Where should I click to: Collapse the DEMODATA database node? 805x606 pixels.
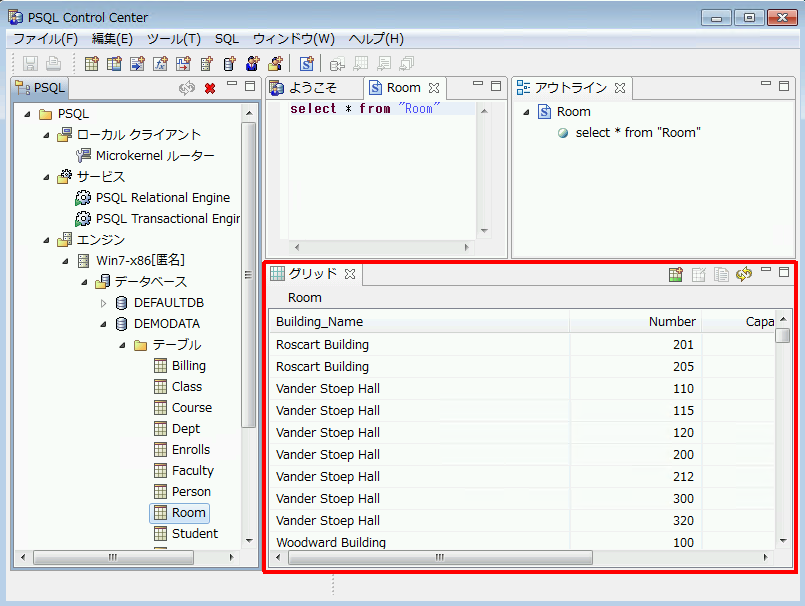(103, 324)
